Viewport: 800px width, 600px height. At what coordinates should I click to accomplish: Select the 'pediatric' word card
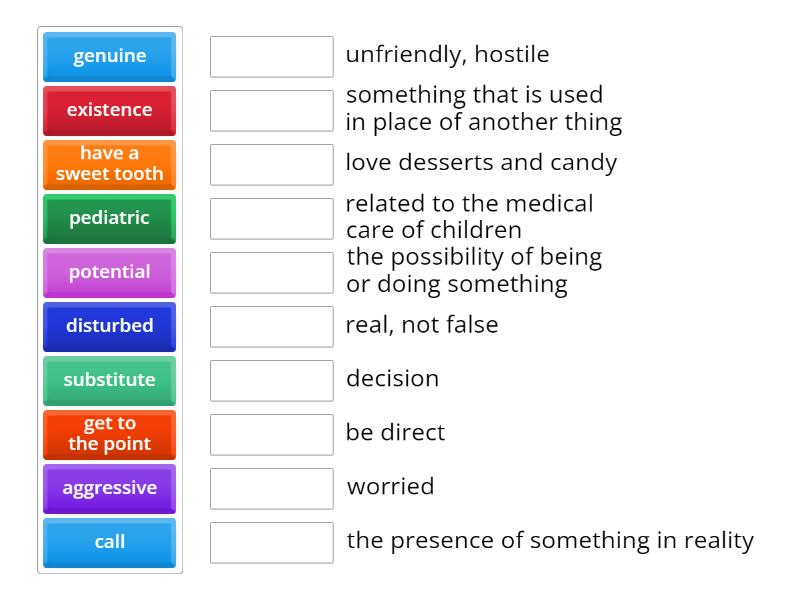(x=109, y=218)
